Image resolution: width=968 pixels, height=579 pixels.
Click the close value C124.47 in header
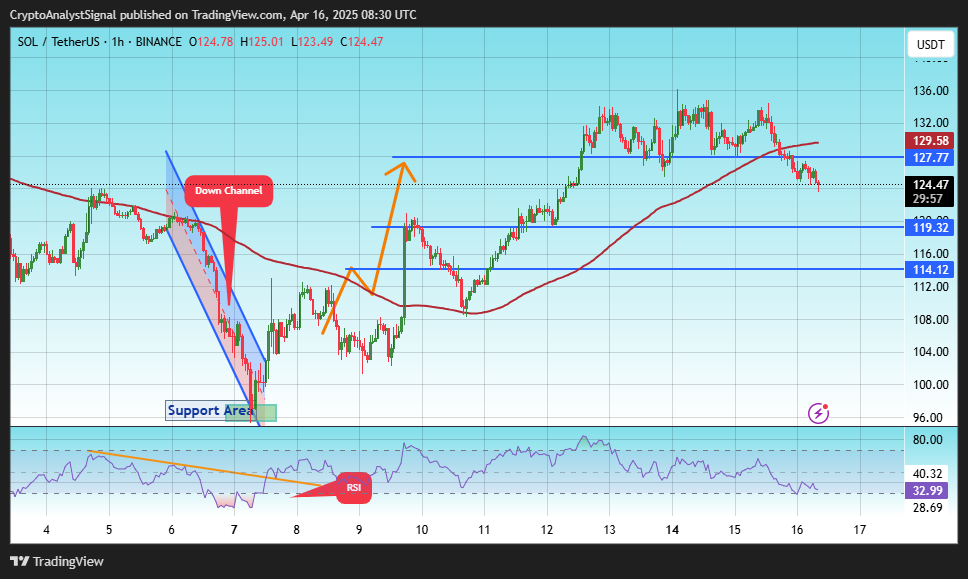pos(362,42)
